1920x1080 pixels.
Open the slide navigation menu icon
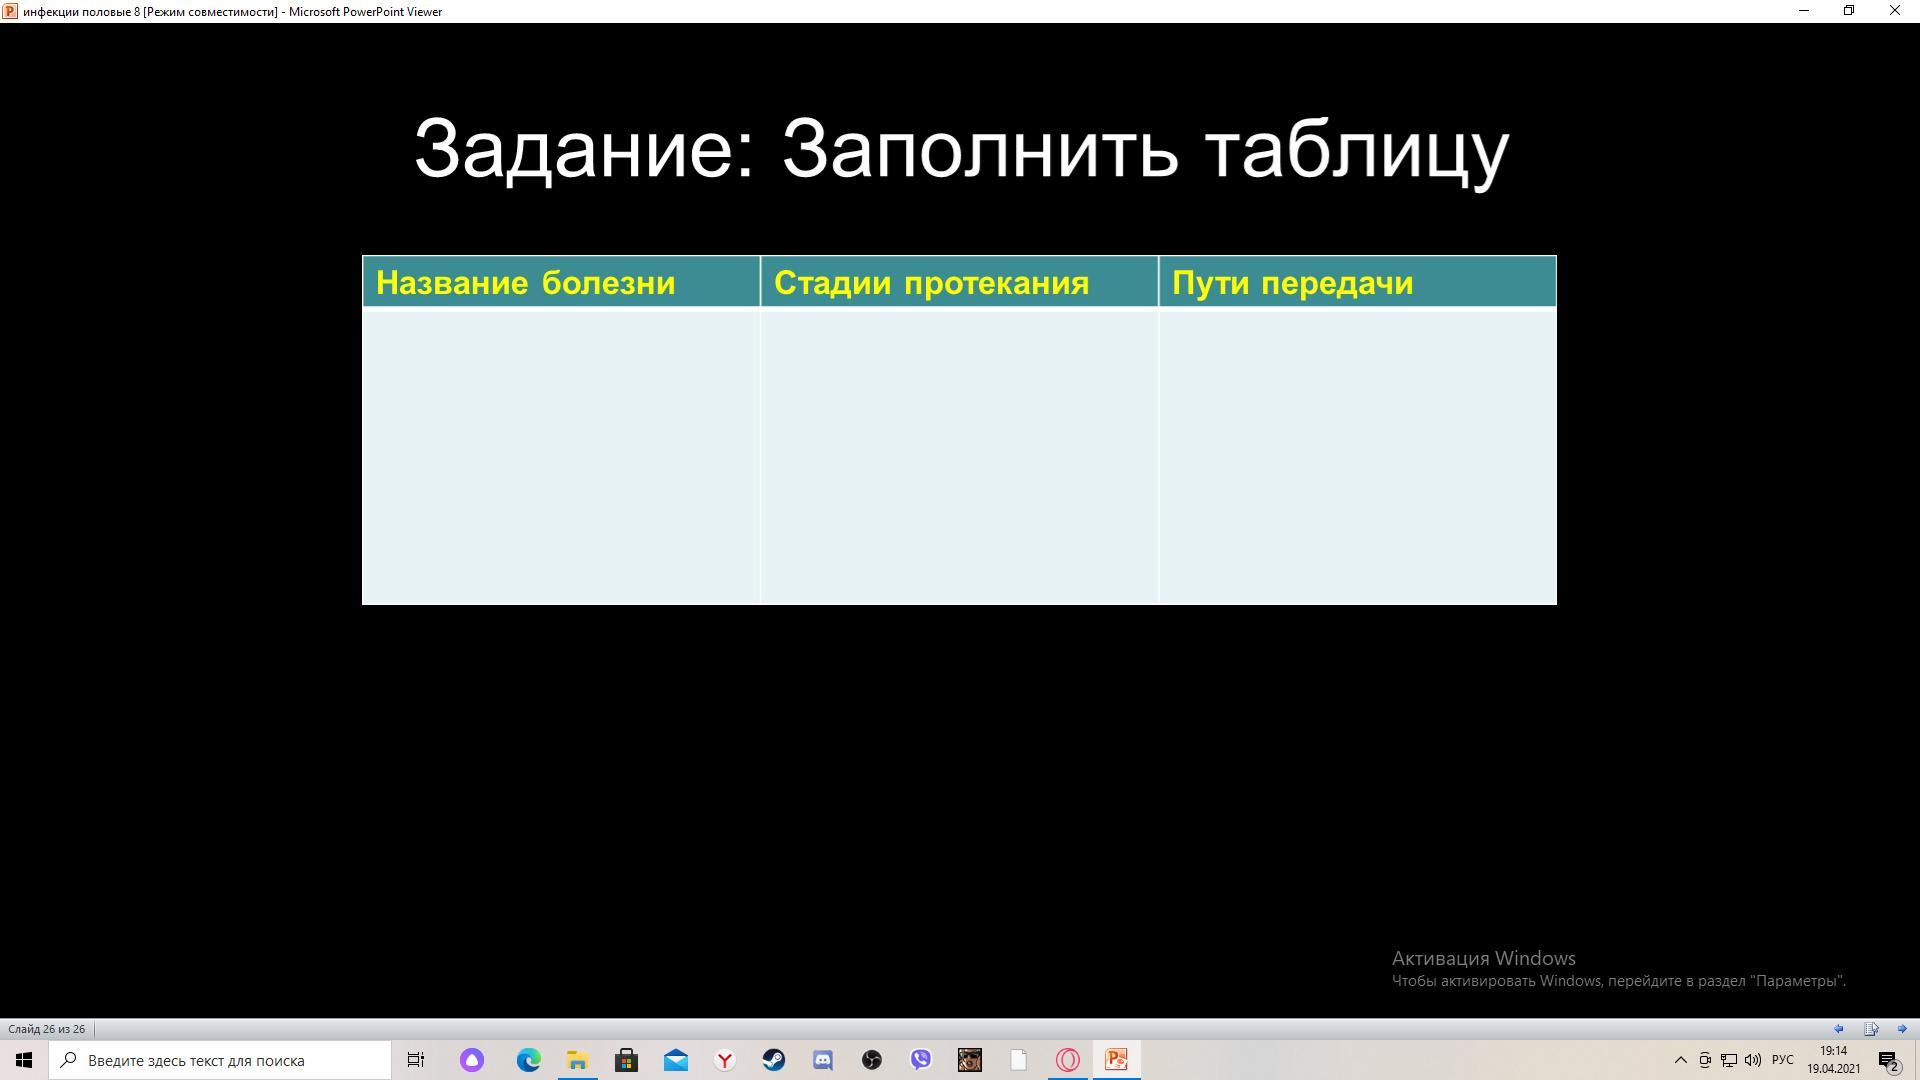click(x=1870, y=1029)
